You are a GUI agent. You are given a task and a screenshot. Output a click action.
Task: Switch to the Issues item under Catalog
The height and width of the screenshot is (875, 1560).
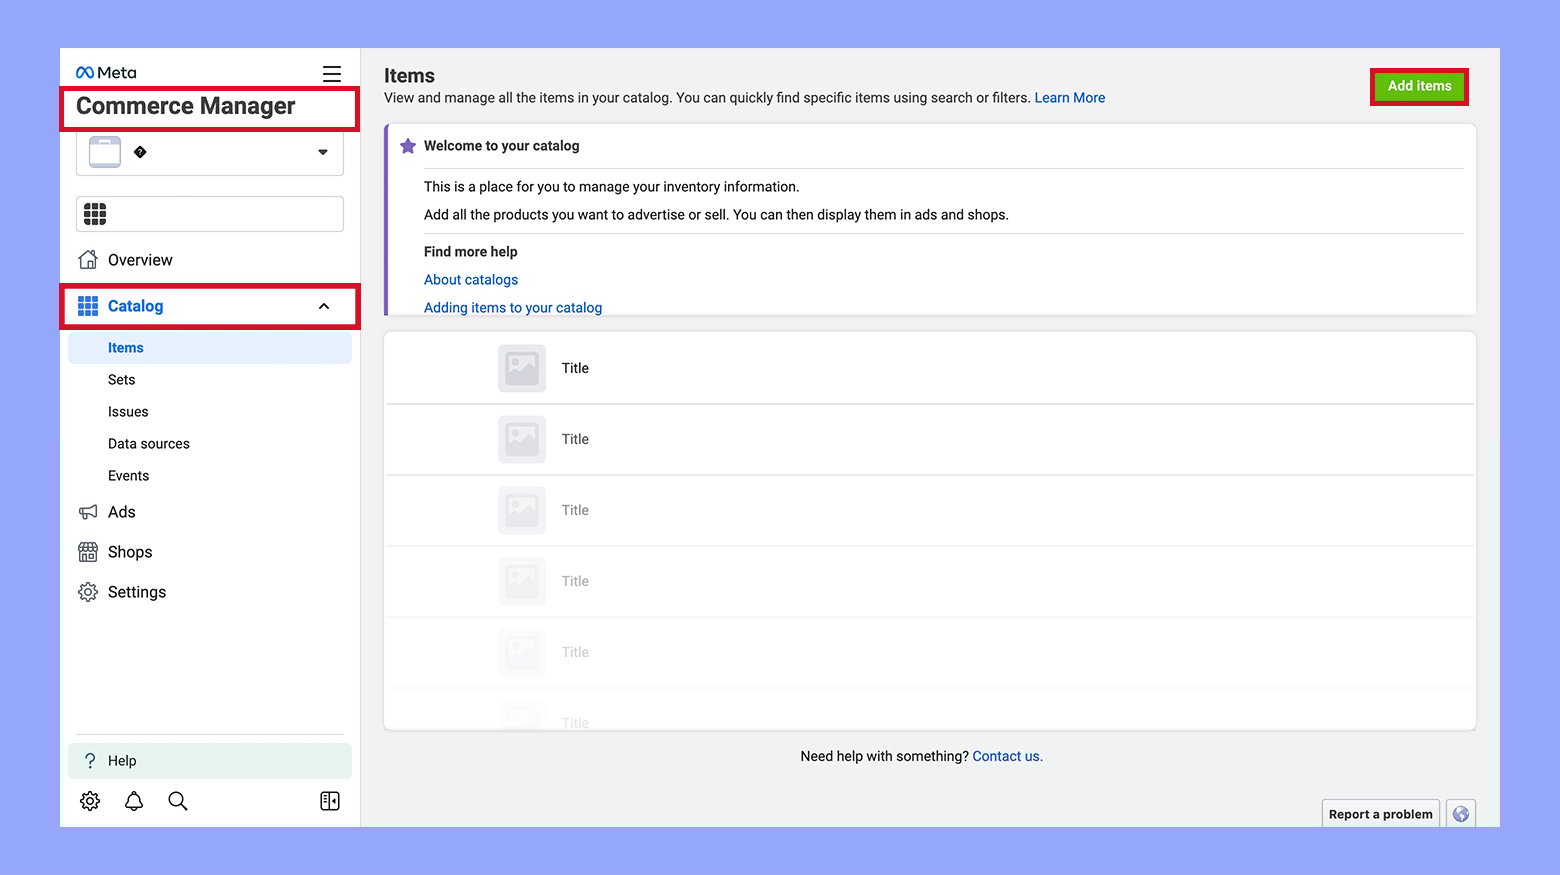(x=128, y=411)
